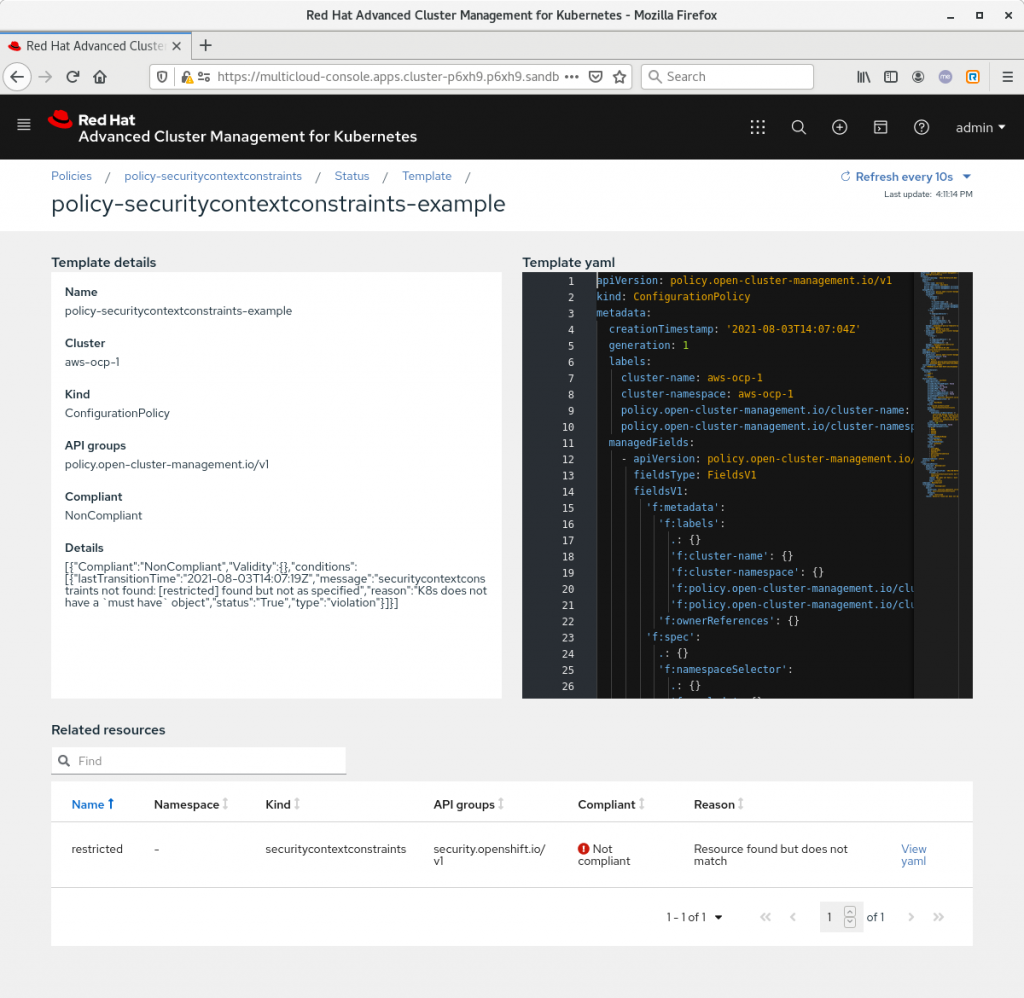Open the hamburger navigation menu
The width and height of the screenshot is (1024, 998).
click(x=24, y=125)
